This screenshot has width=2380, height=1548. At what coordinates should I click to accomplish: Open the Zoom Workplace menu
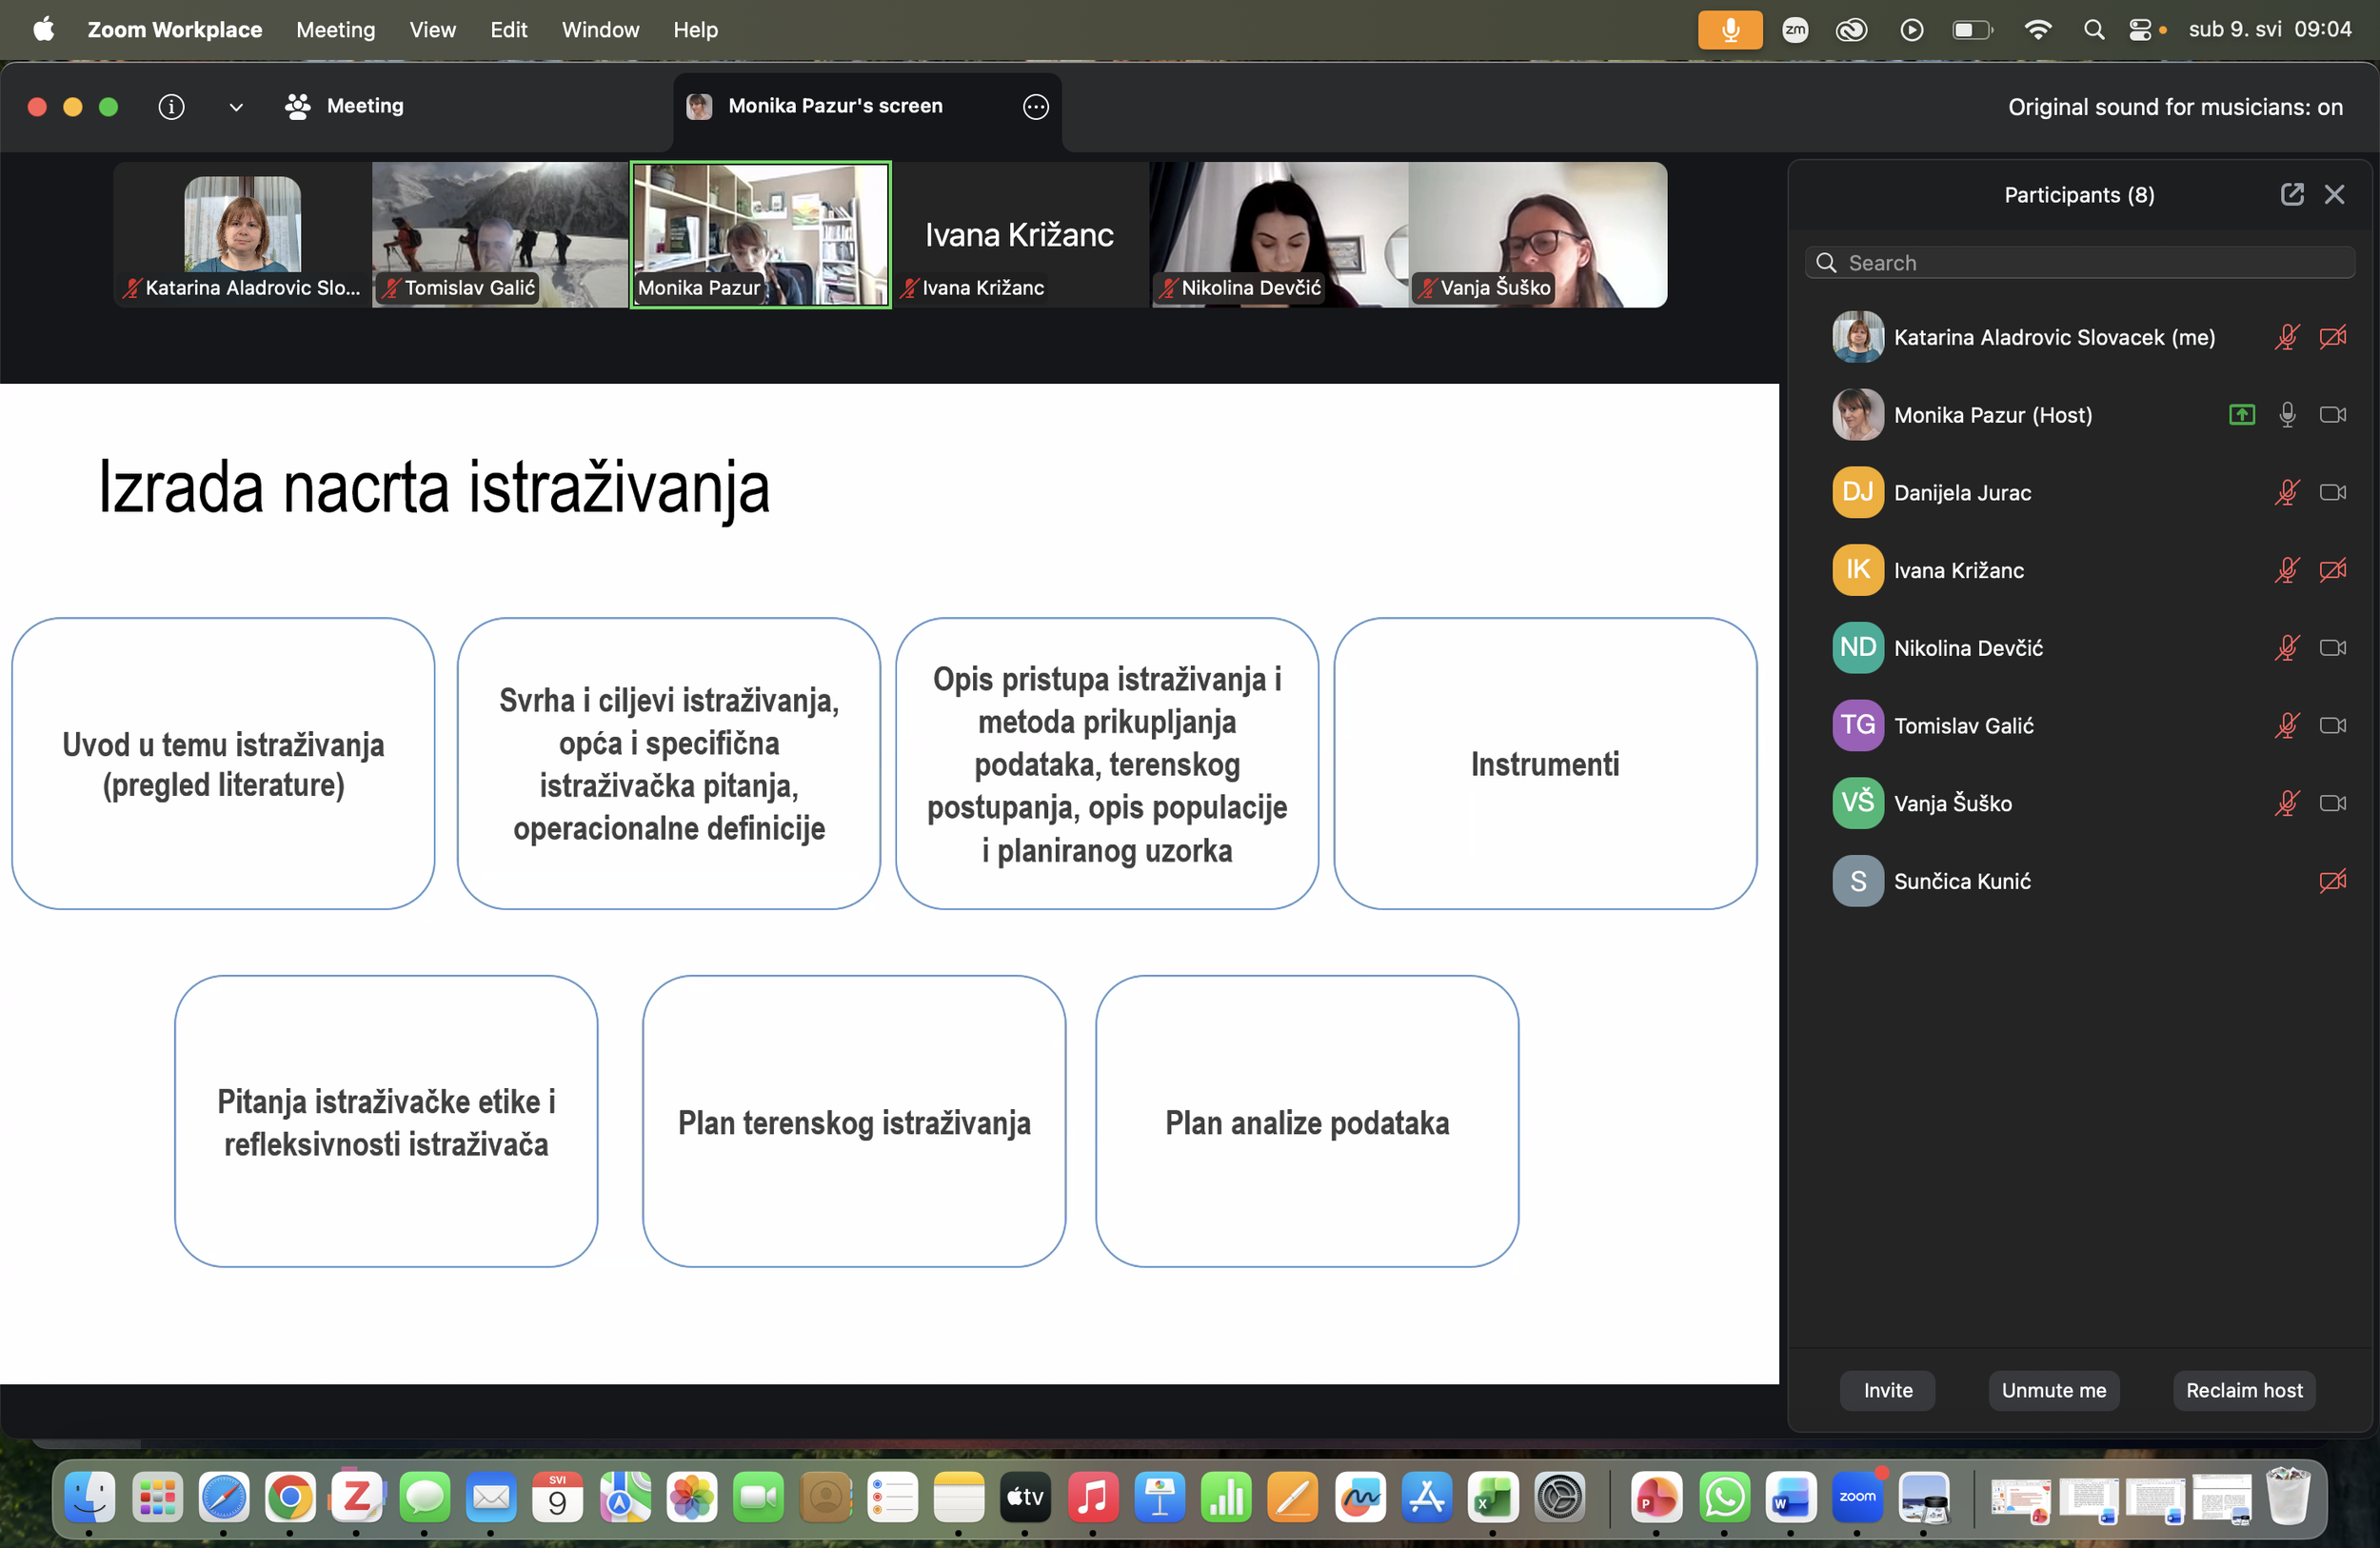tap(175, 30)
